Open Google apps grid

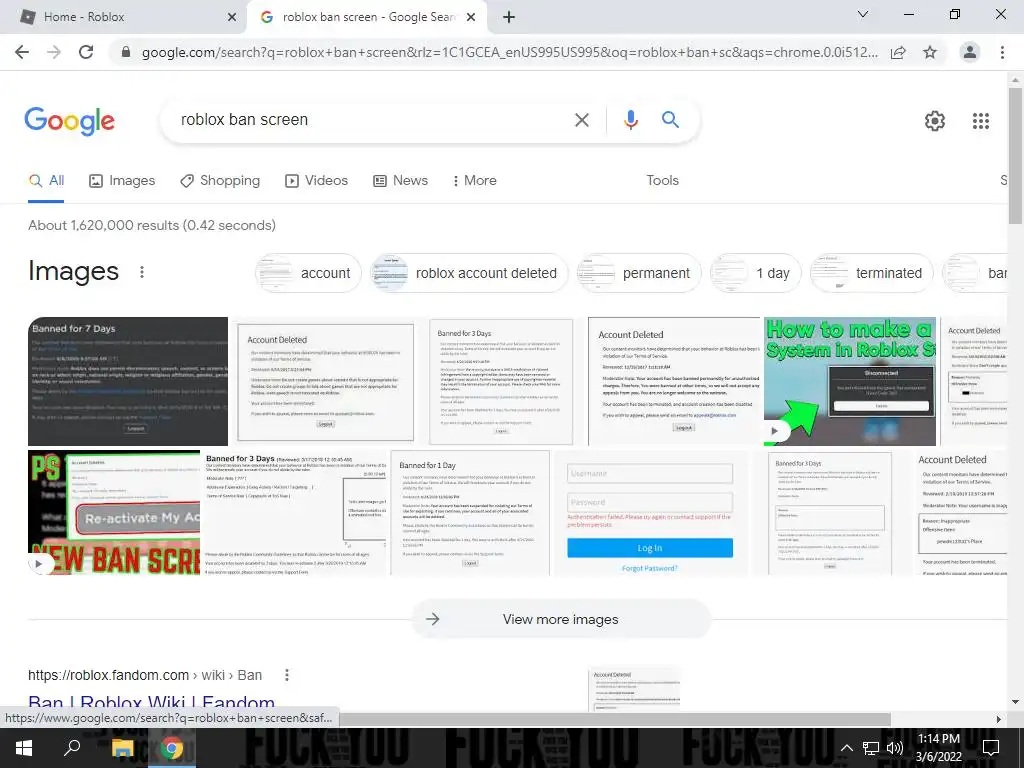981,121
